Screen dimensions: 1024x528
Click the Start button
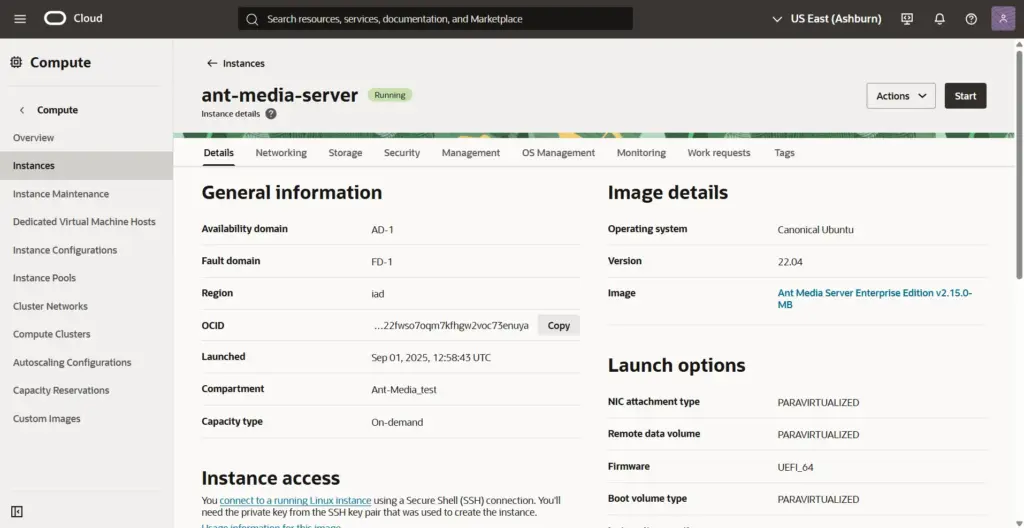965,96
